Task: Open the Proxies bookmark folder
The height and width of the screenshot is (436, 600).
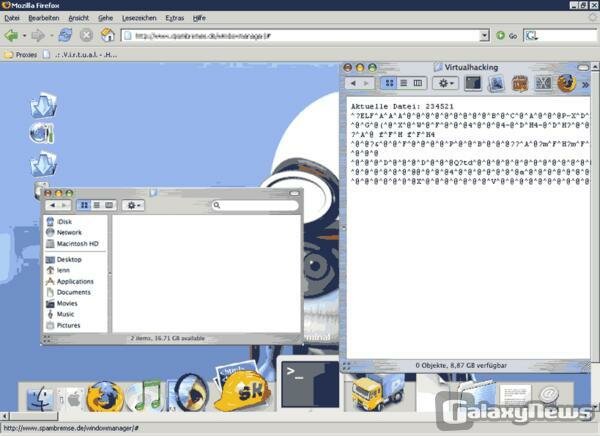Action: (21, 55)
